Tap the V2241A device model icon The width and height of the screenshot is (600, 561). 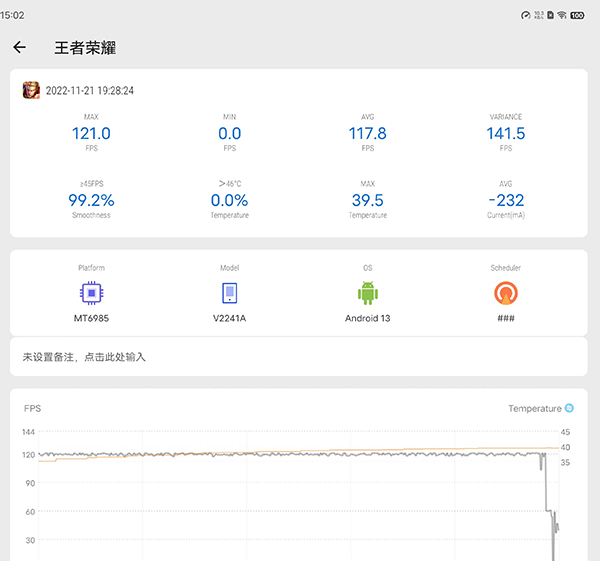click(x=230, y=293)
